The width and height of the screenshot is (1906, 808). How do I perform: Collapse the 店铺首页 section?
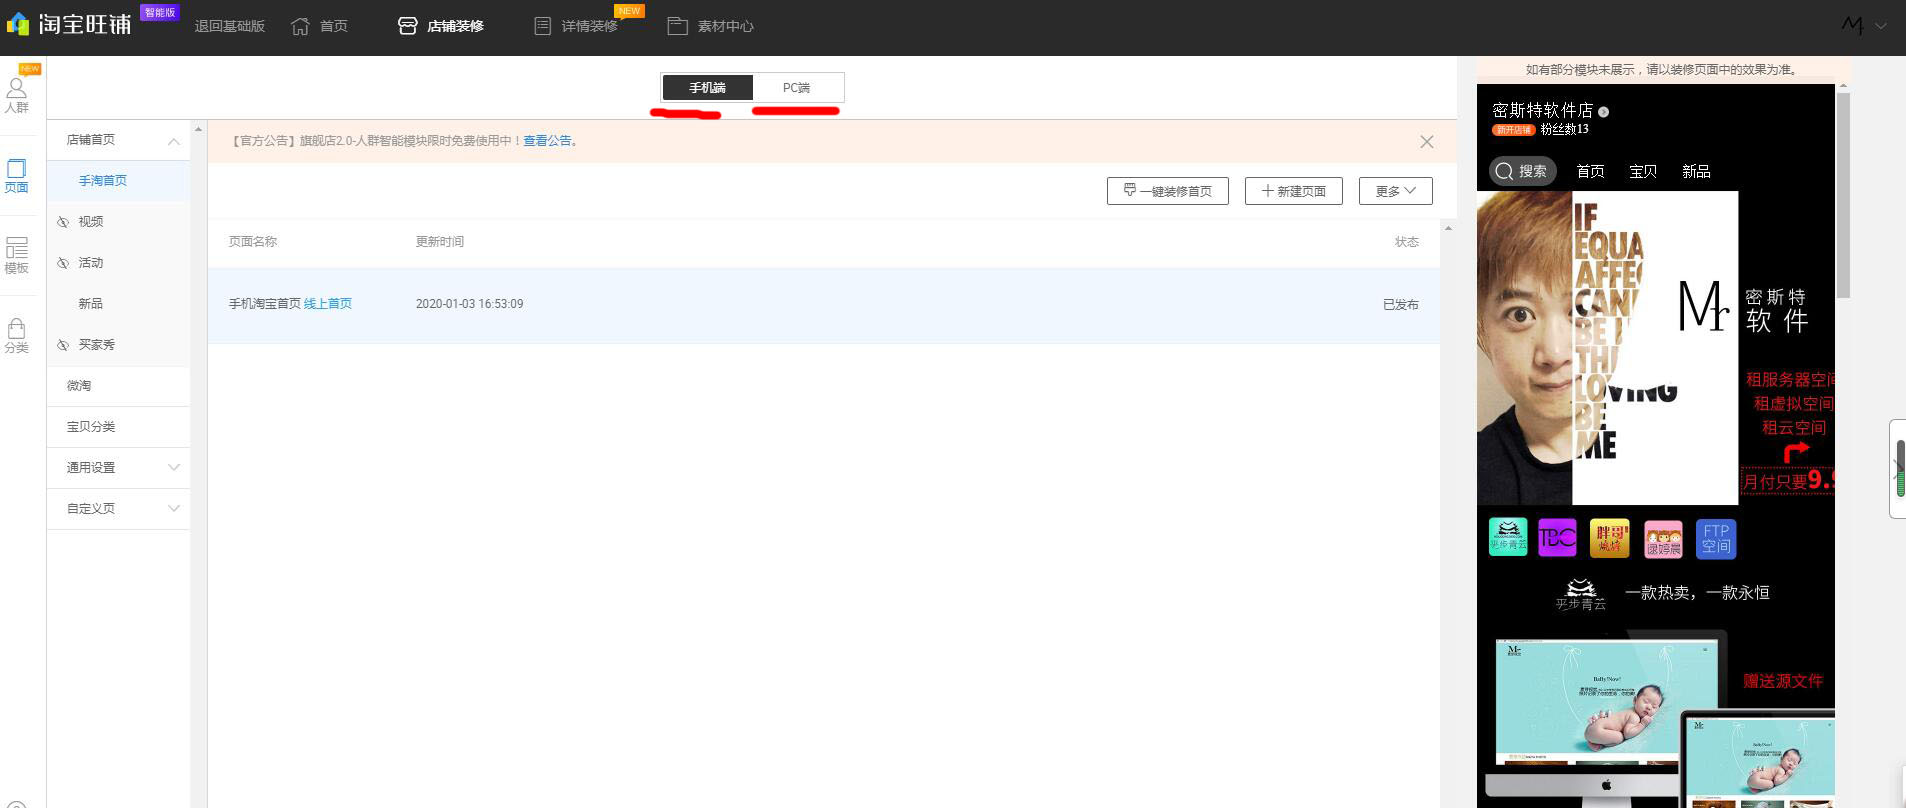coord(174,141)
